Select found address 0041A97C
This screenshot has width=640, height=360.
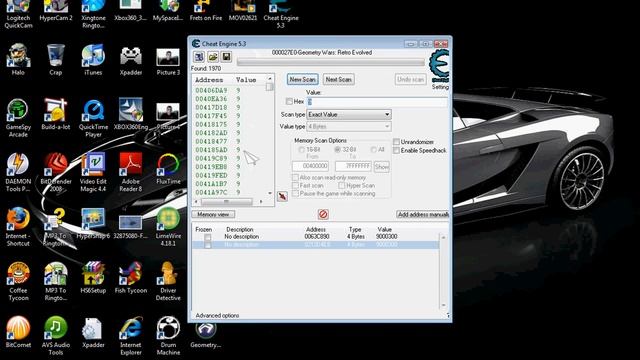pyautogui.click(x=211, y=192)
